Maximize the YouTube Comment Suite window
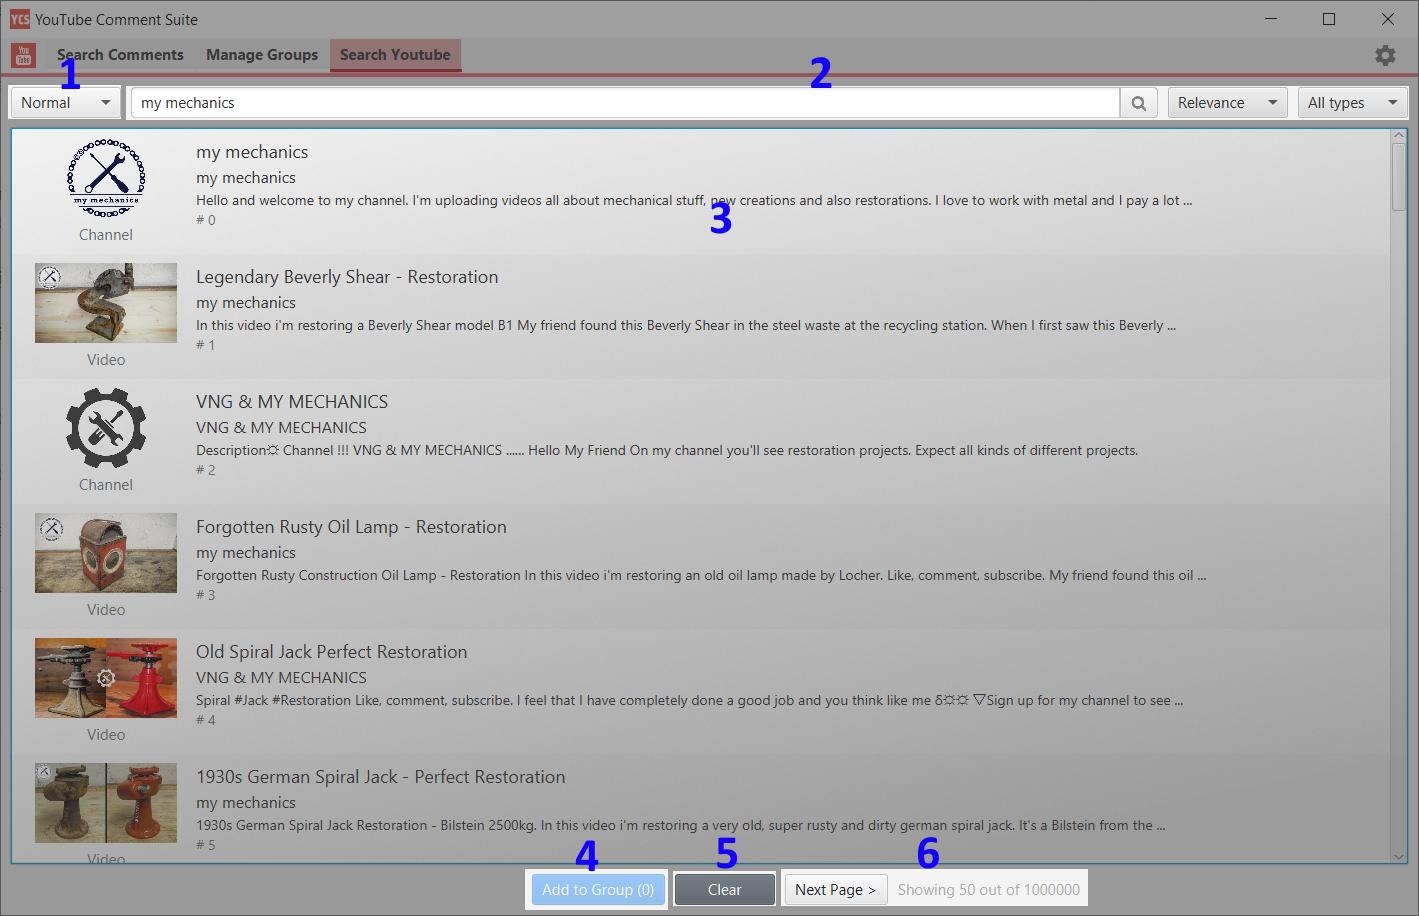 click(1329, 19)
